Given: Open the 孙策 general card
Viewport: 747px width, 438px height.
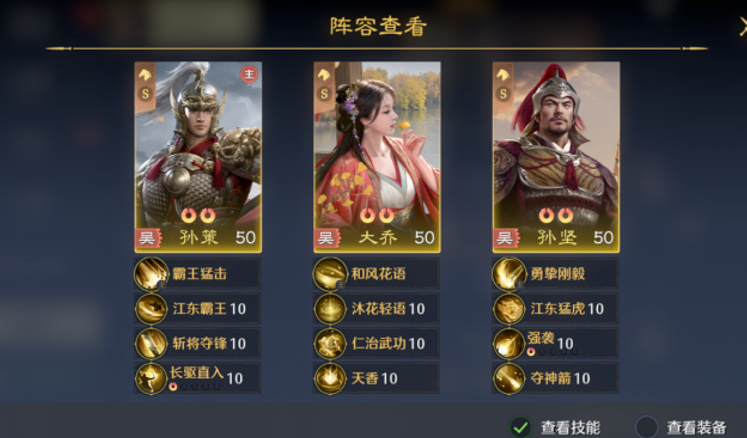Looking at the screenshot, I should click(x=198, y=157).
